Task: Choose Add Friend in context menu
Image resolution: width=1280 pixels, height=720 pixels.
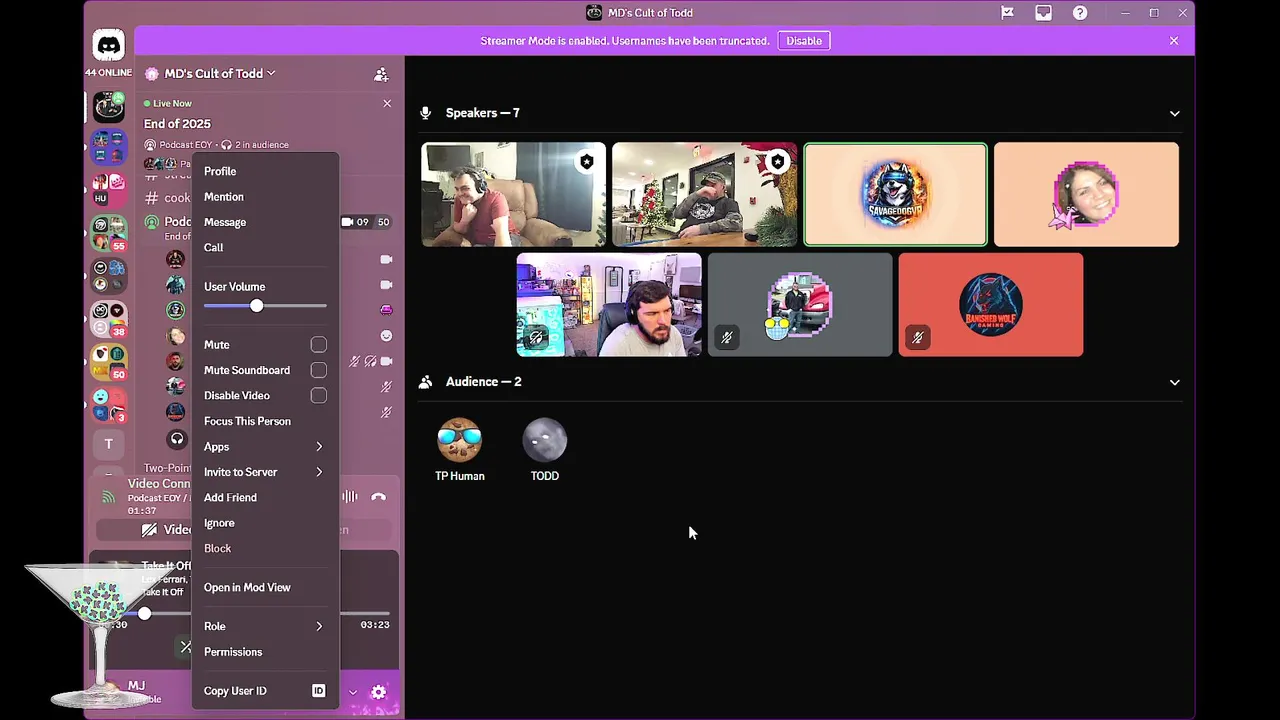Action: pyautogui.click(x=265, y=497)
